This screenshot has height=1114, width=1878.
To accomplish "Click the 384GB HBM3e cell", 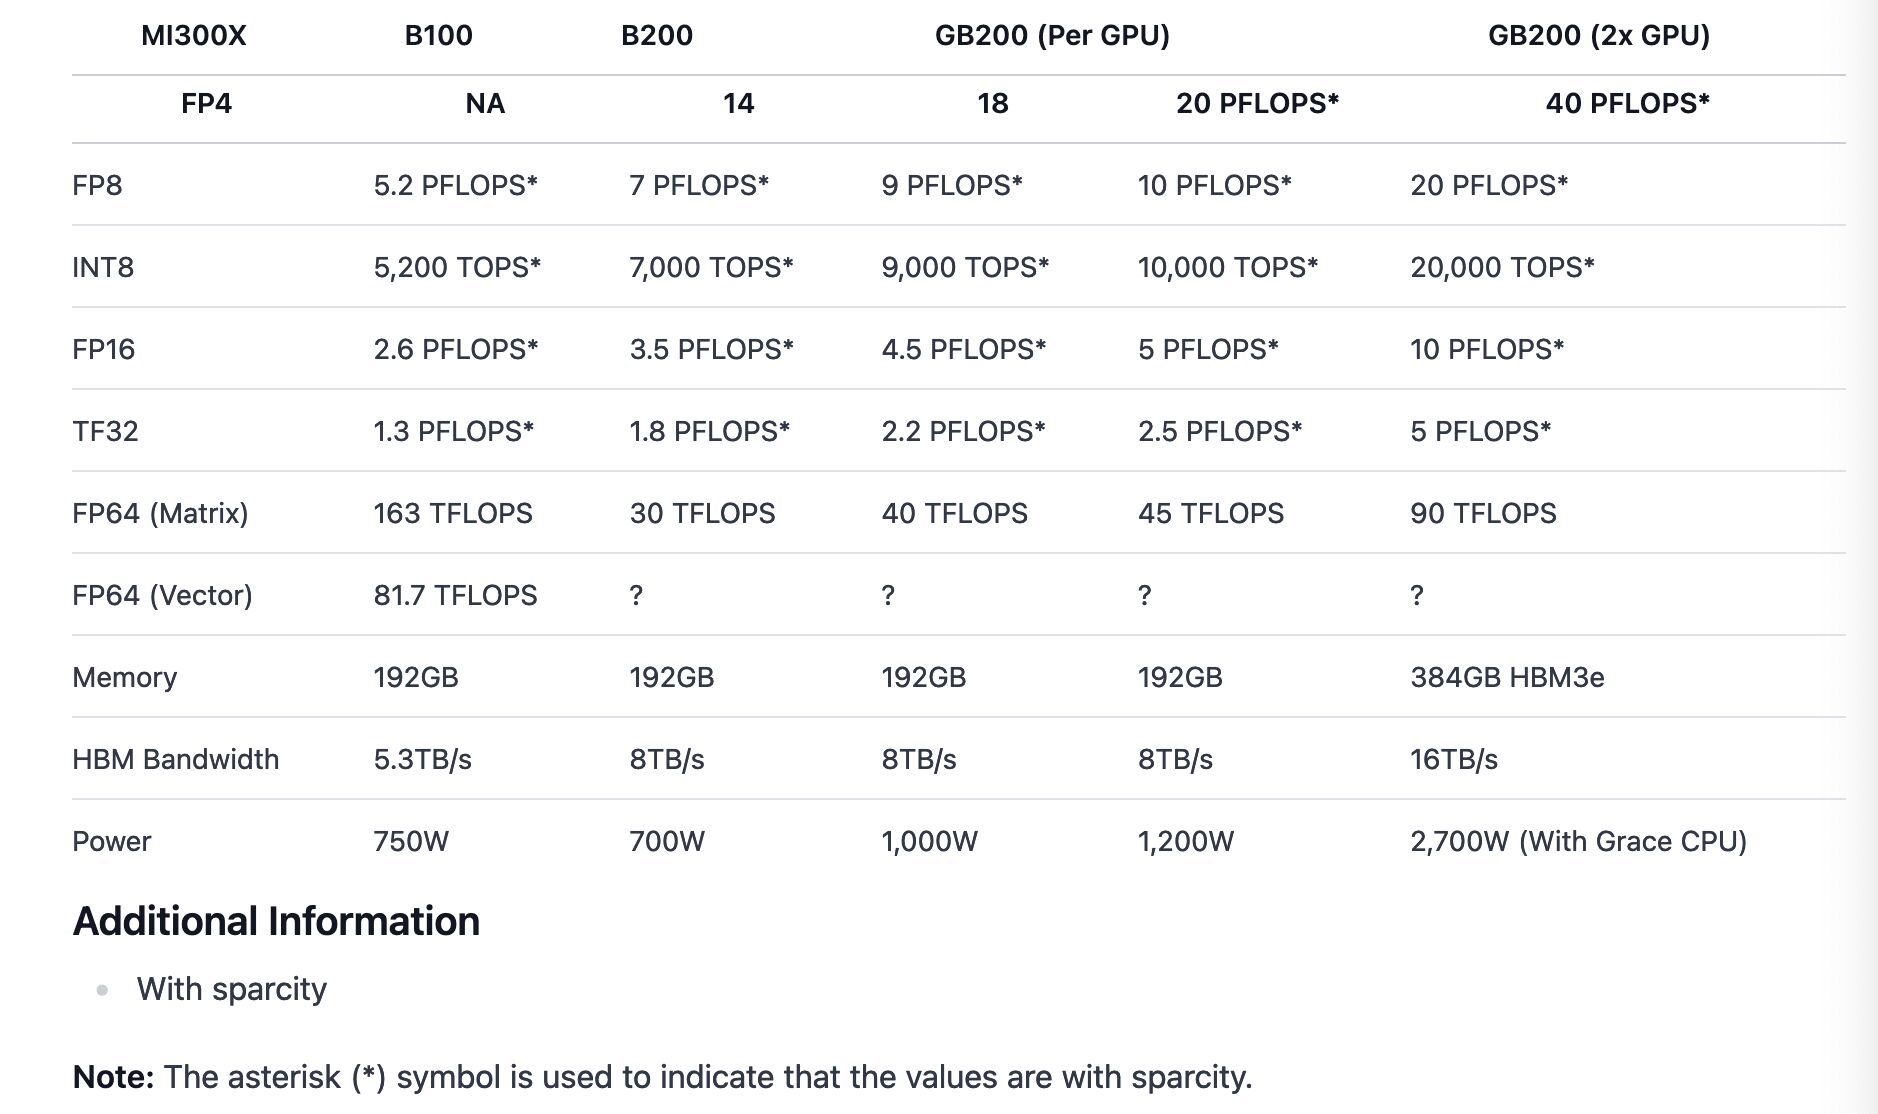I will [1507, 677].
